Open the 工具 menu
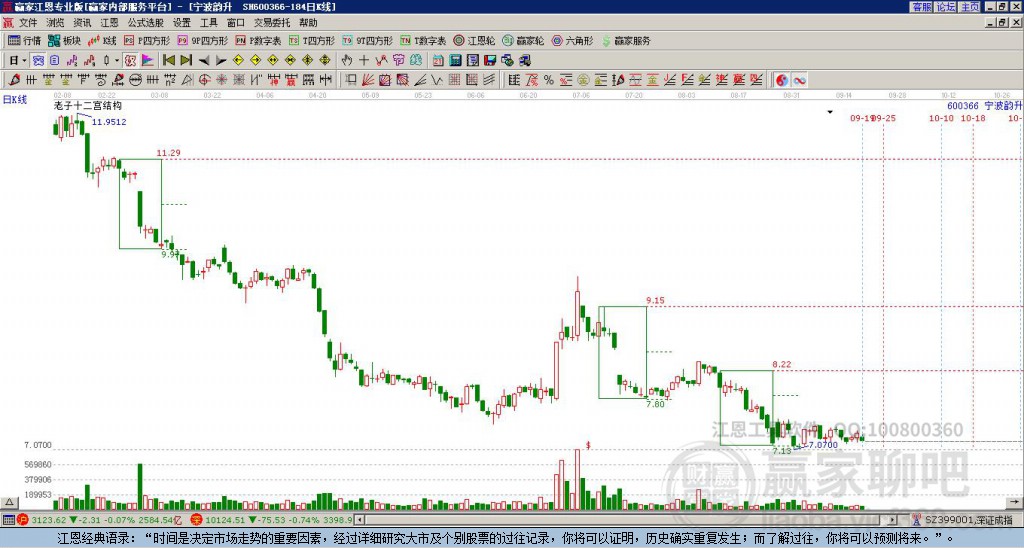Screen dimensions: 1024x548 [209, 22]
